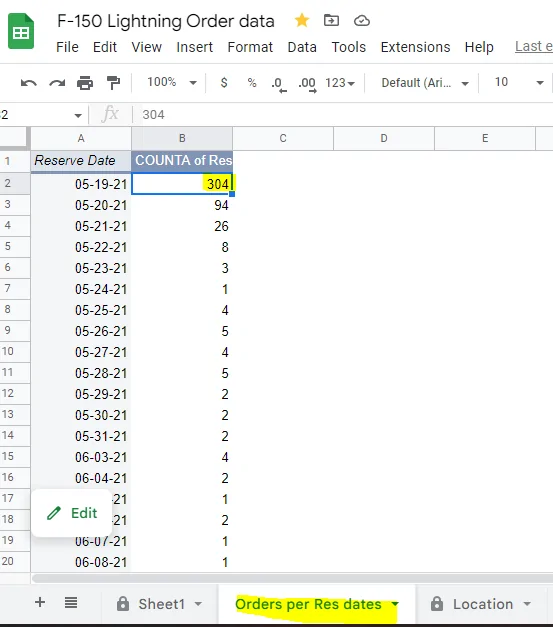Image resolution: width=553 pixels, height=627 pixels.
Task: Increase decimal places button
Action: pos(307,84)
